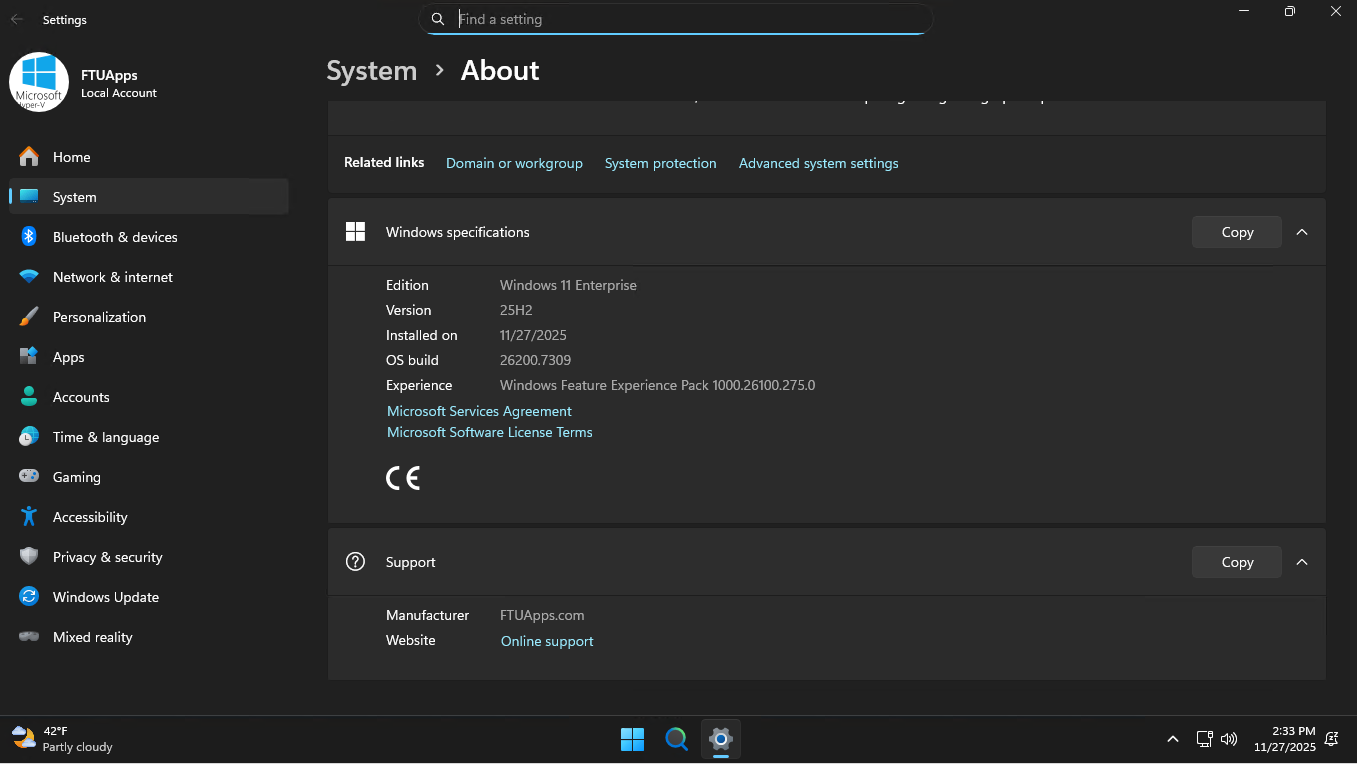Open the Windows Start button
Screen dimensions: 1357x764
pyautogui.click(x=632, y=739)
